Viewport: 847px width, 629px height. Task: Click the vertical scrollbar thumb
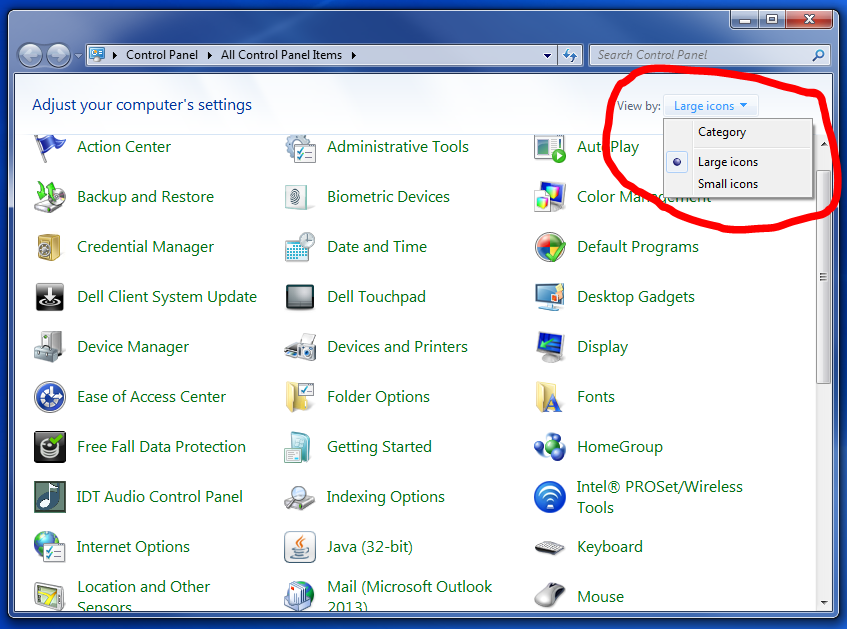(823, 277)
